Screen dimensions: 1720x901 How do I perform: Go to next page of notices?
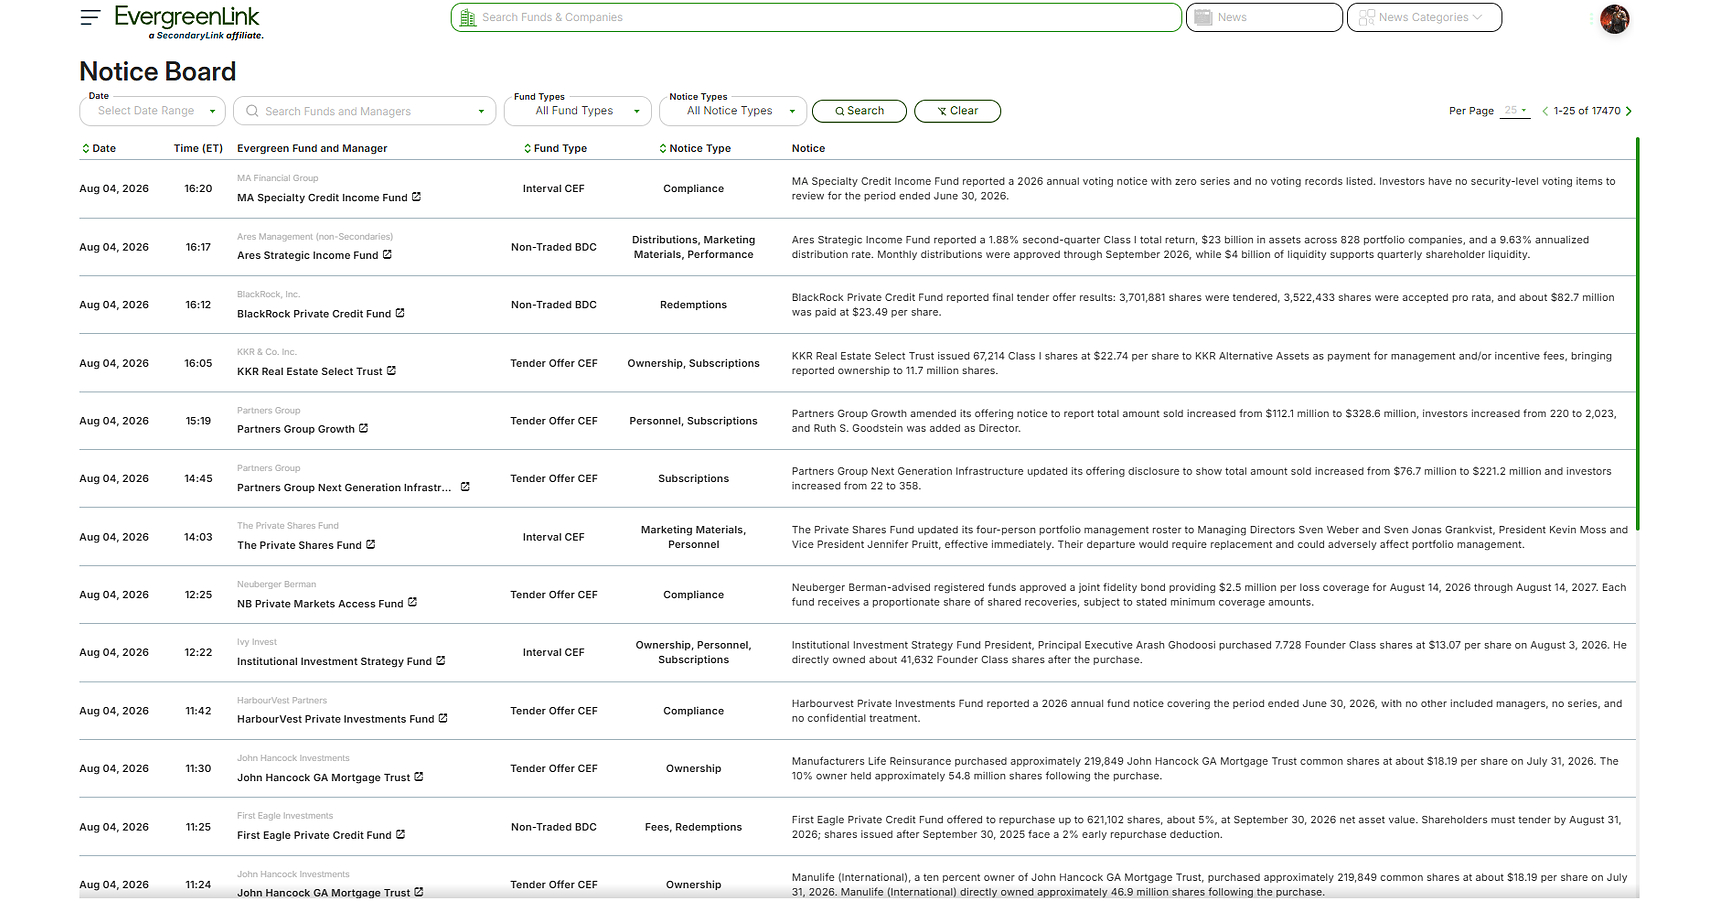[x=1629, y=111]
